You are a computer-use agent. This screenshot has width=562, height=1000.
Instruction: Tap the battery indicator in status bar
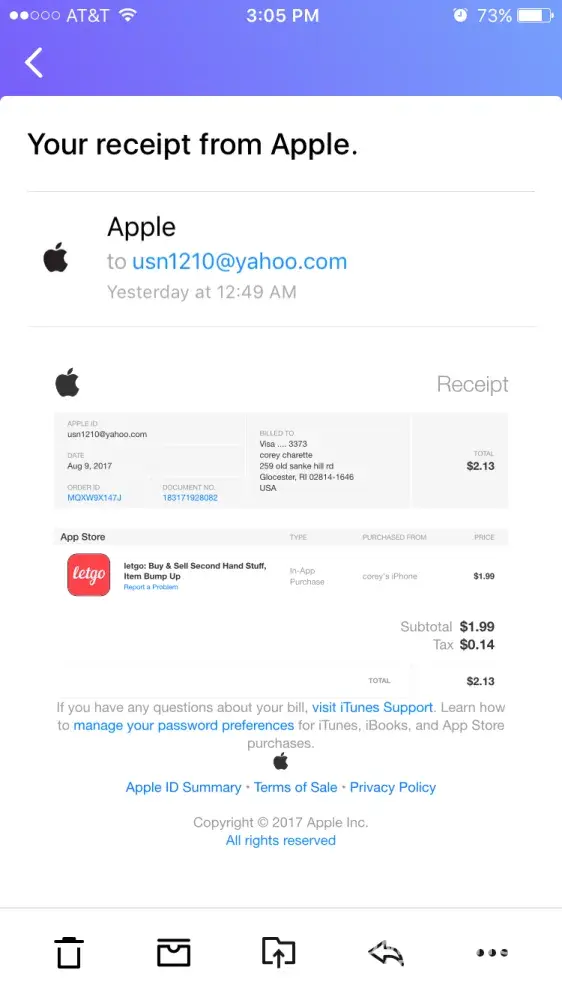(x=535, y=15)
